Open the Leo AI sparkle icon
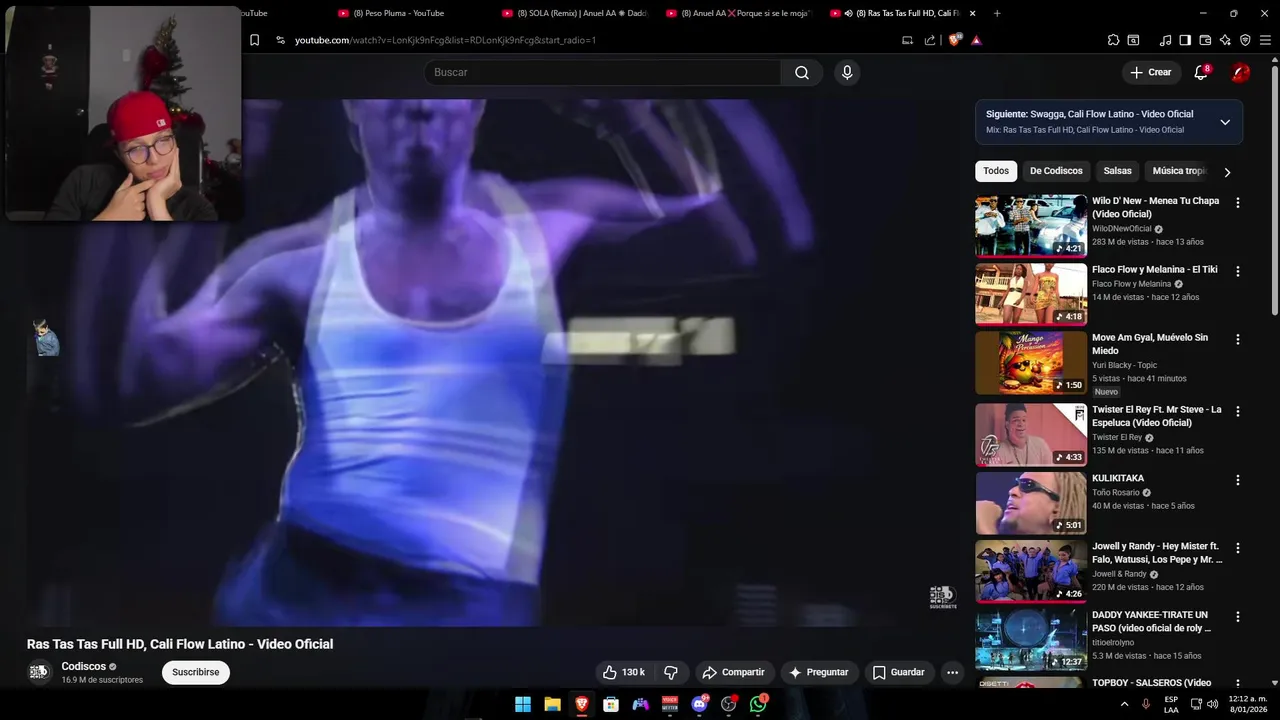The width and height of the screenshot is (1280, 720). [1225, 40]
